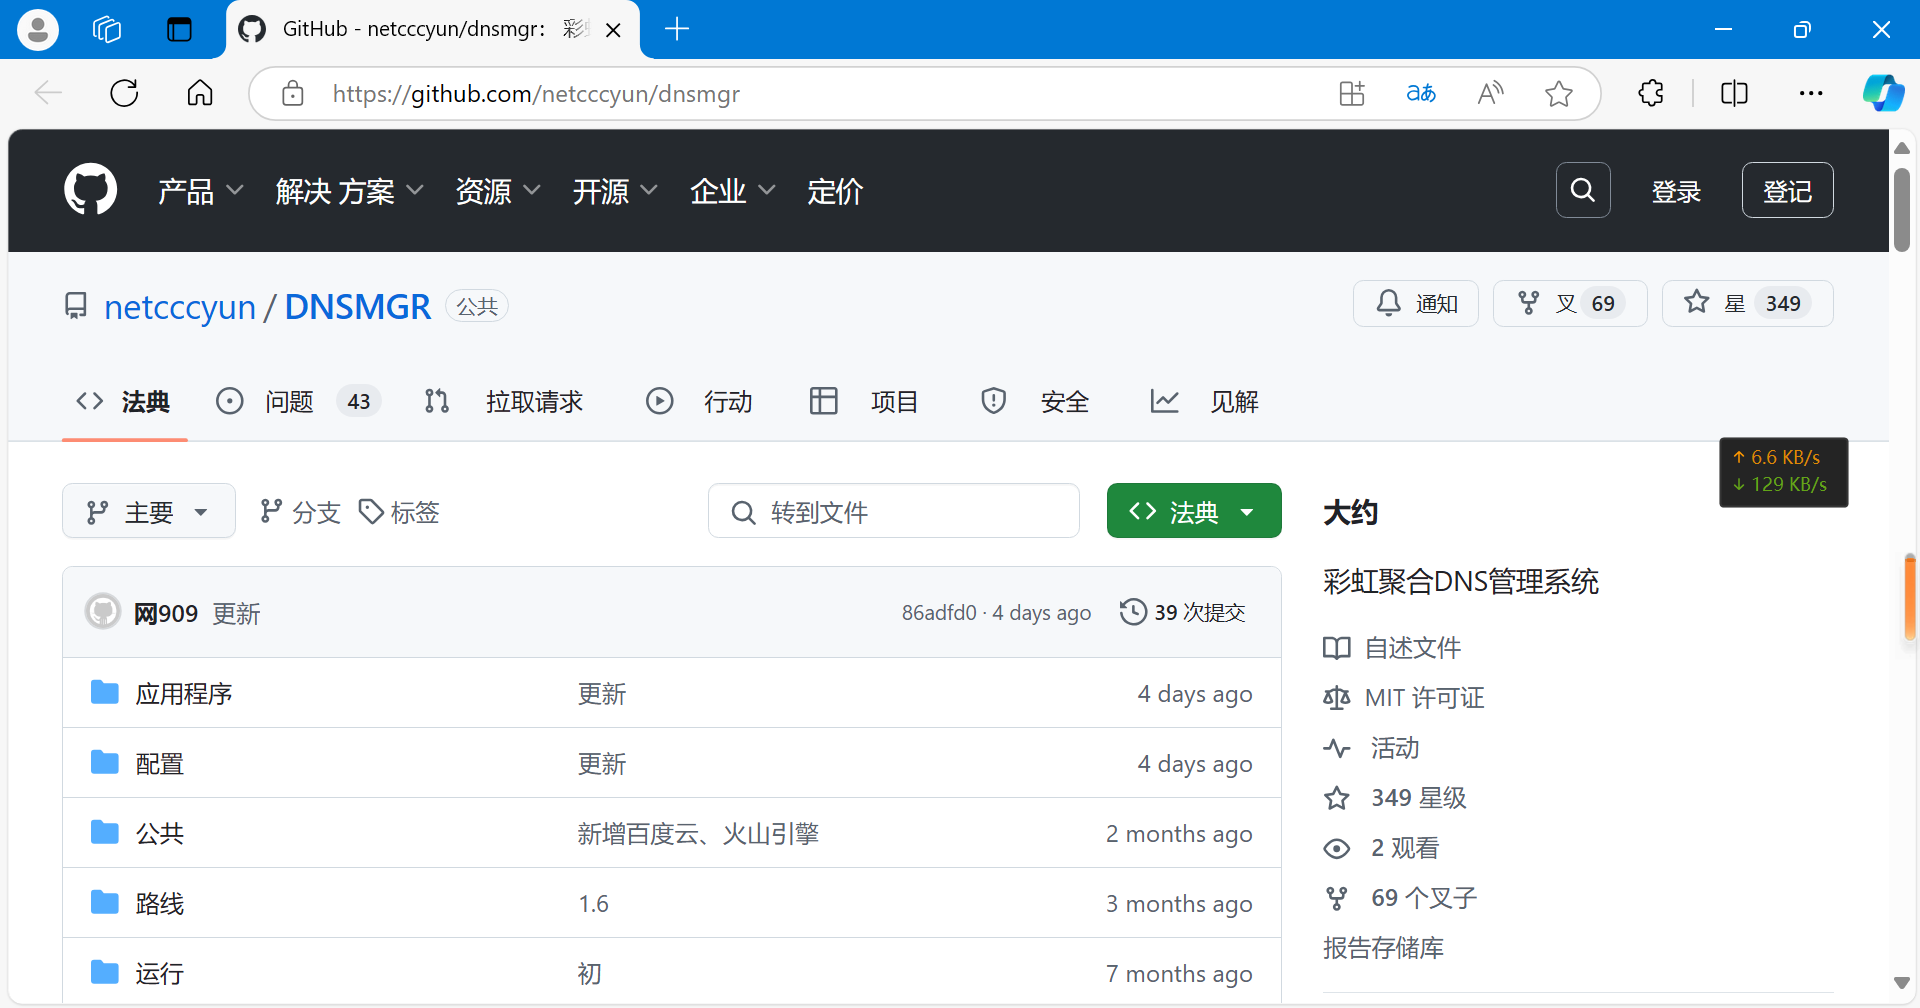Click the GitHub Octocat logo
Image resolution: width=1920 pixels, height=1008 pixels.
[x=90, y=190]
